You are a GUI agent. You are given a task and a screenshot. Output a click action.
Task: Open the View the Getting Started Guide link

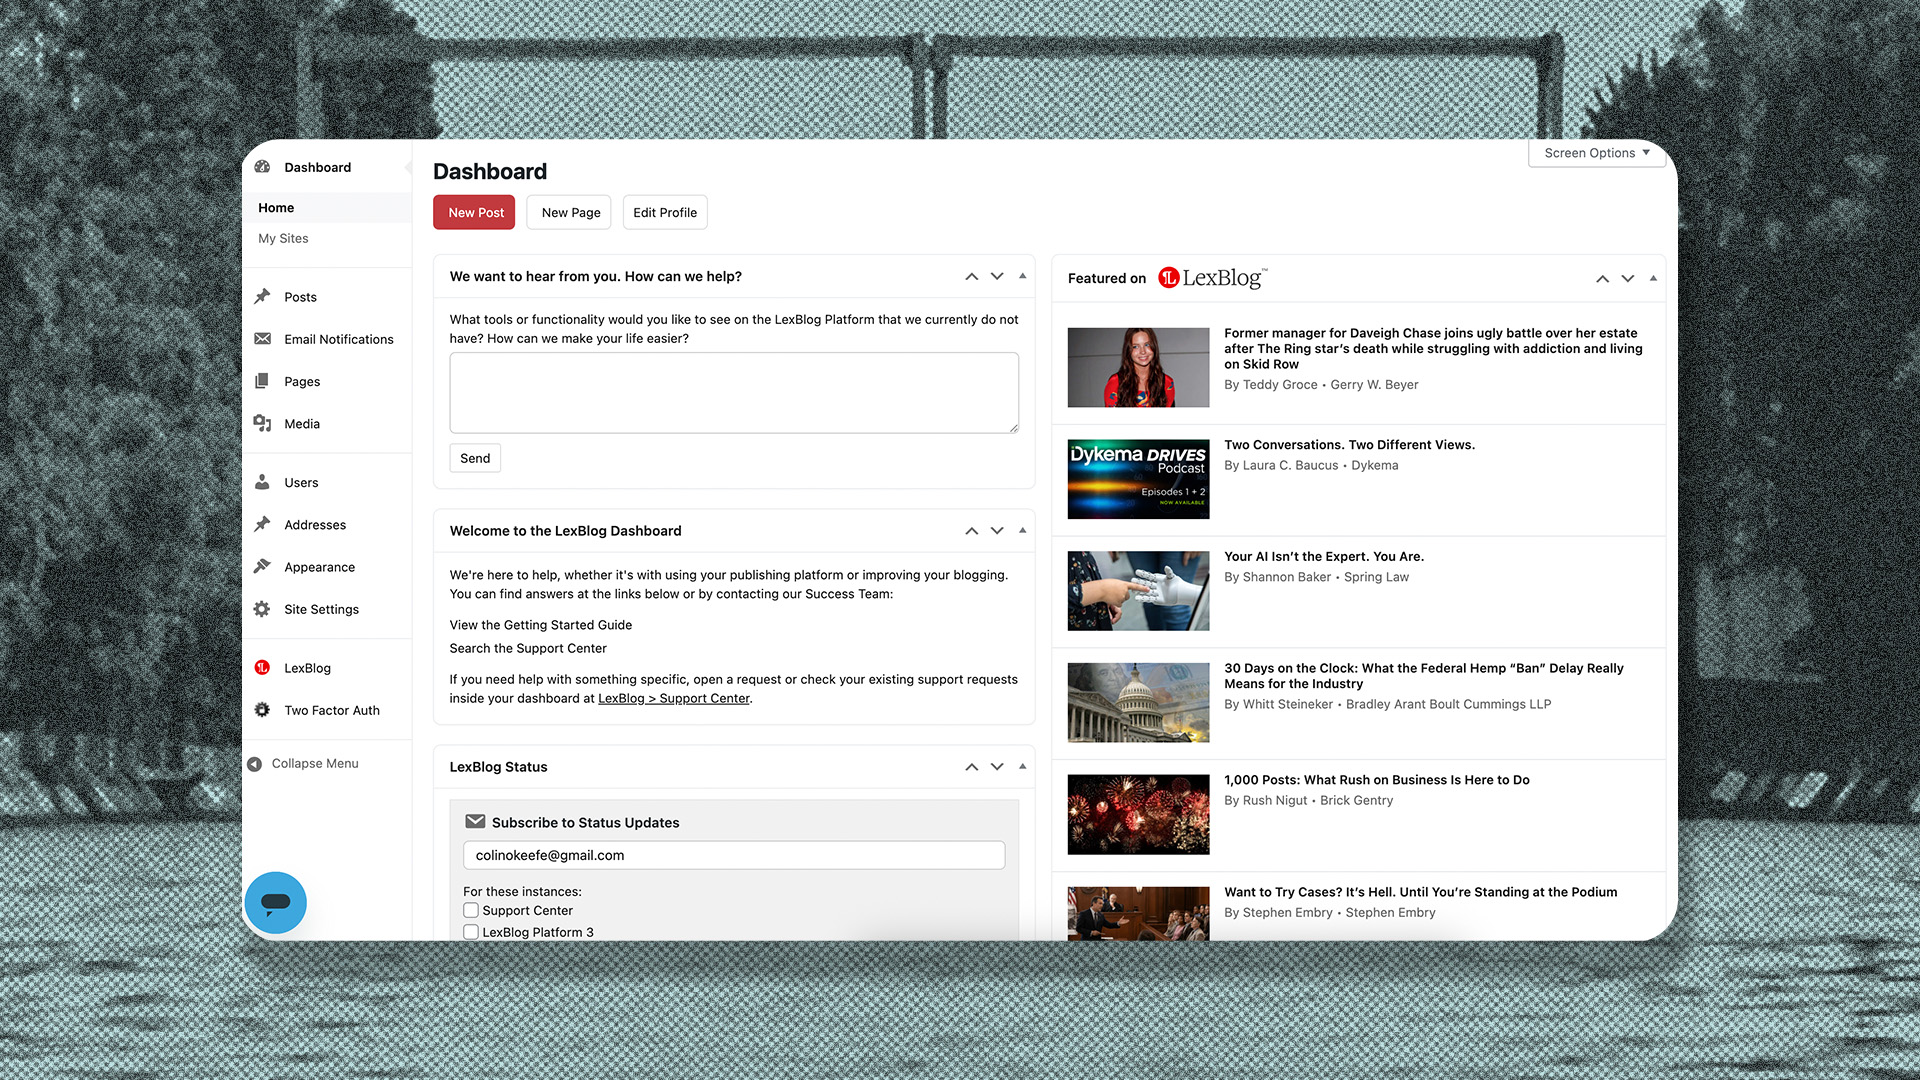click(541, 625)
